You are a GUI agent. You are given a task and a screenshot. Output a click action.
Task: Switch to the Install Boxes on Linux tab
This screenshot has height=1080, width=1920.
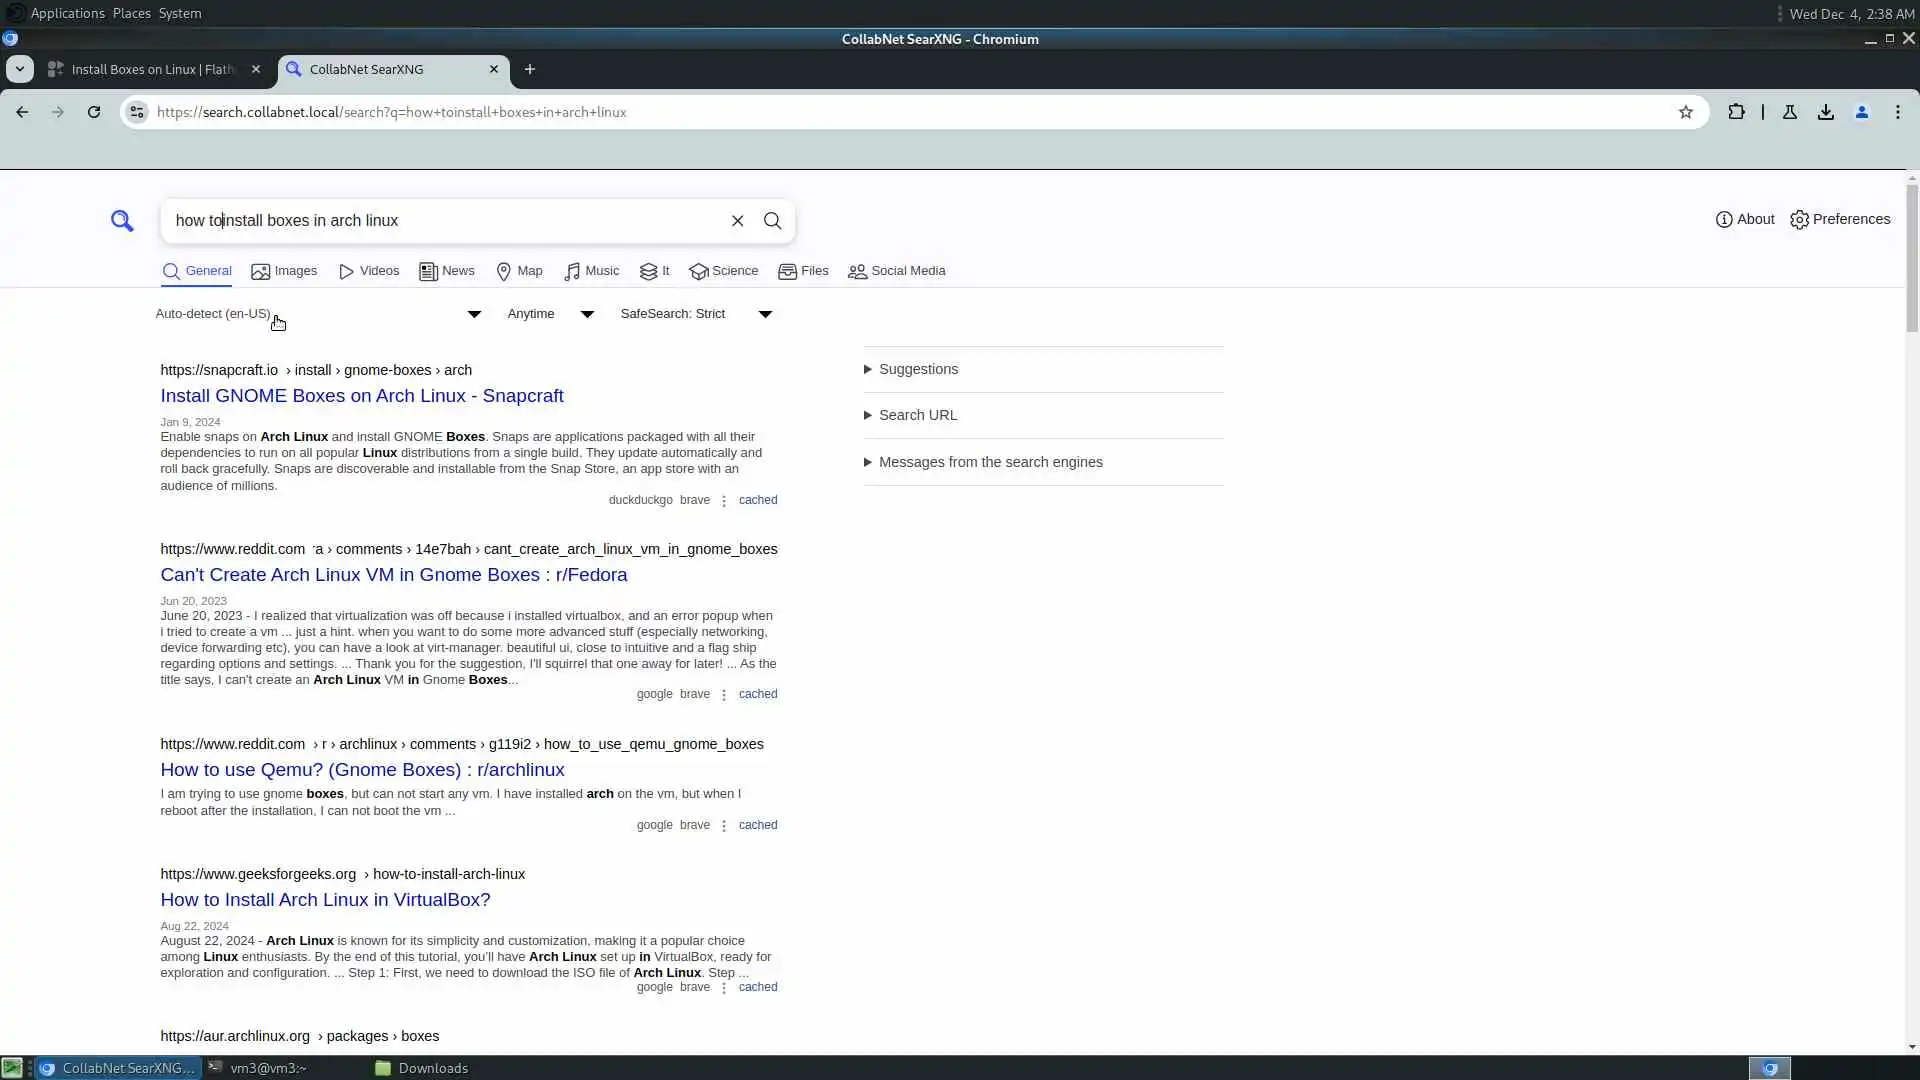[152, 69]
